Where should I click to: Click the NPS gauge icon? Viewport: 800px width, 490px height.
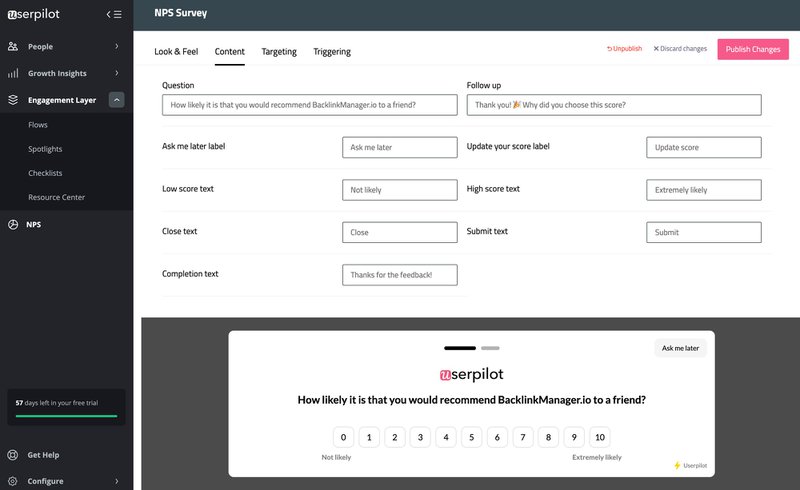[x=13, y=225]
